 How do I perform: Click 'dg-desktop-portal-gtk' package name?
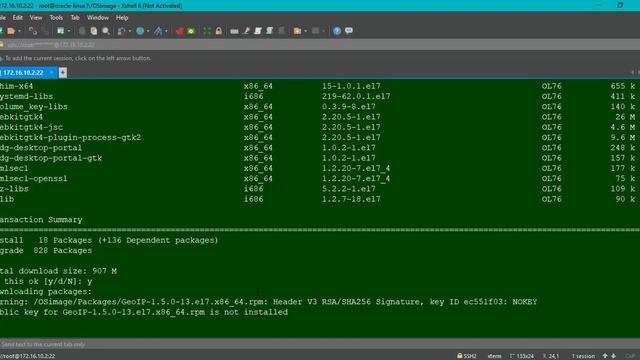[51, 158]
